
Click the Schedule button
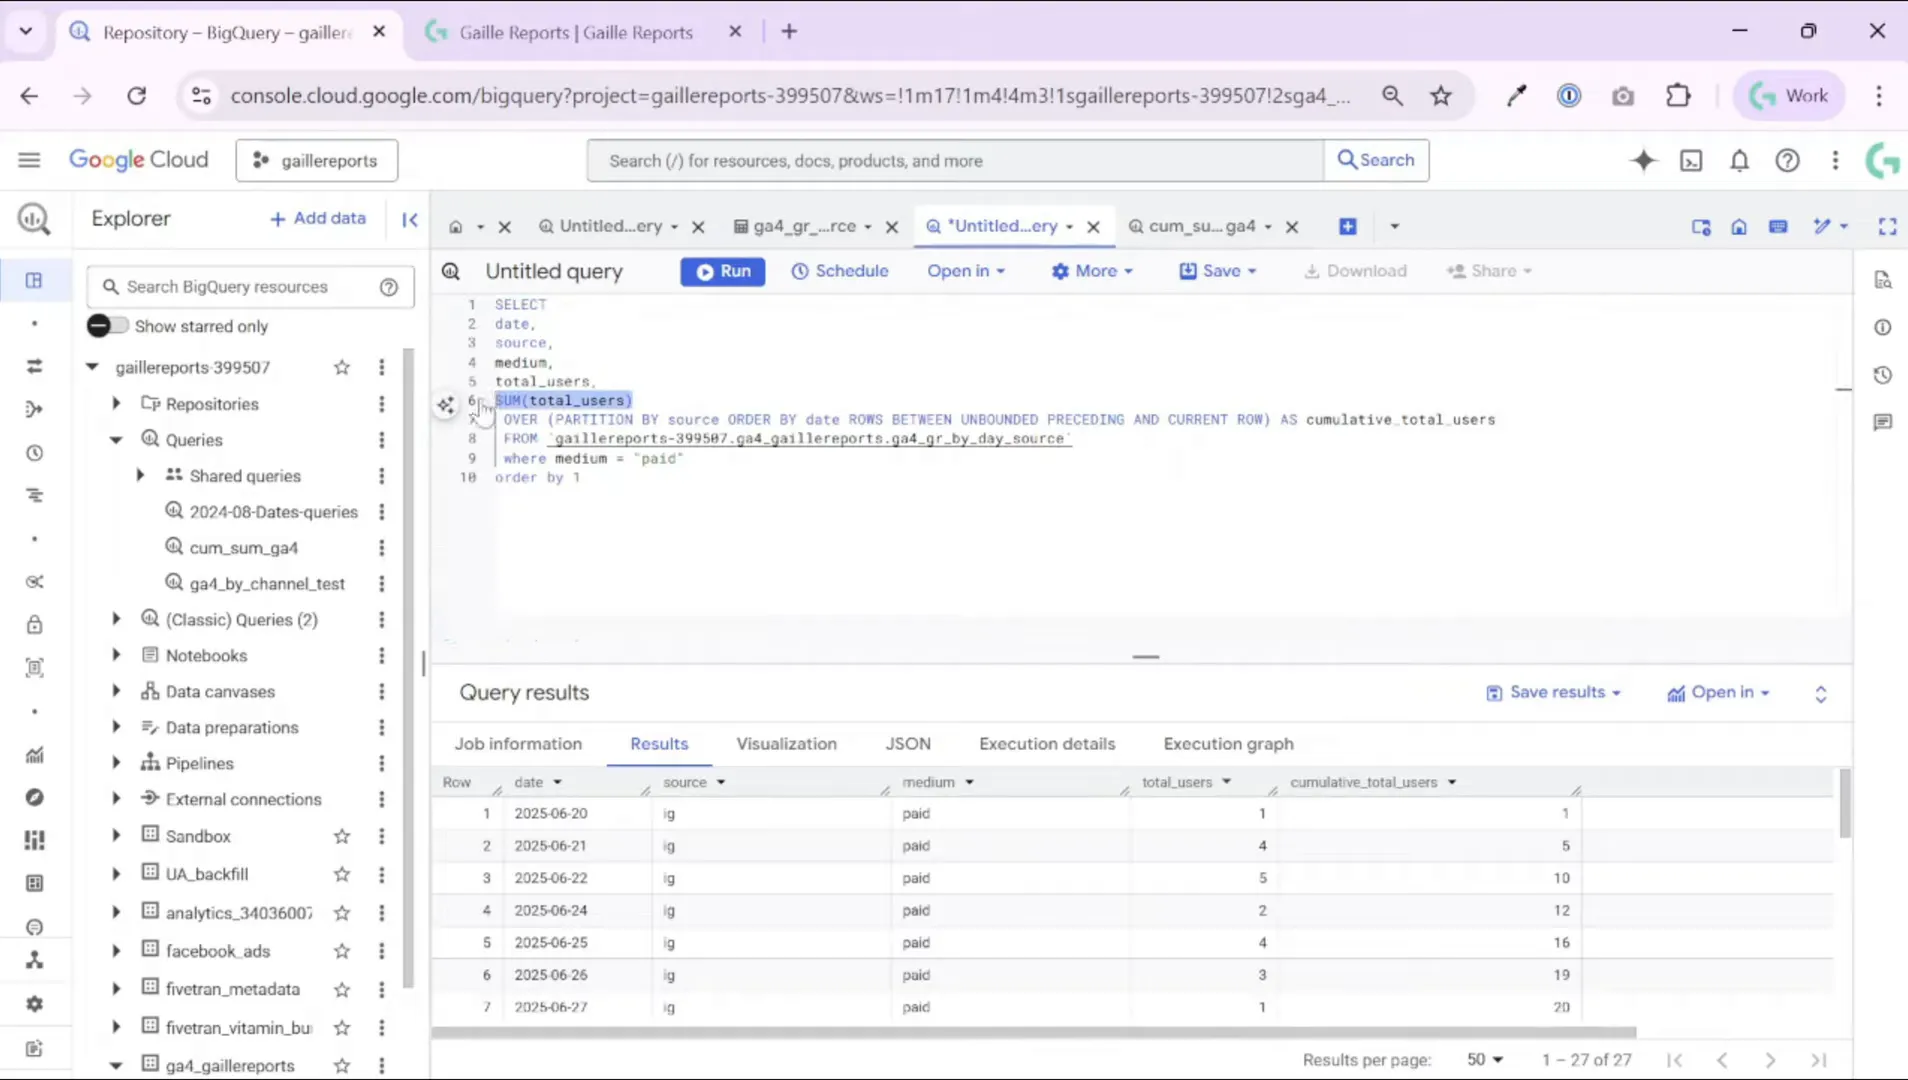840,271
